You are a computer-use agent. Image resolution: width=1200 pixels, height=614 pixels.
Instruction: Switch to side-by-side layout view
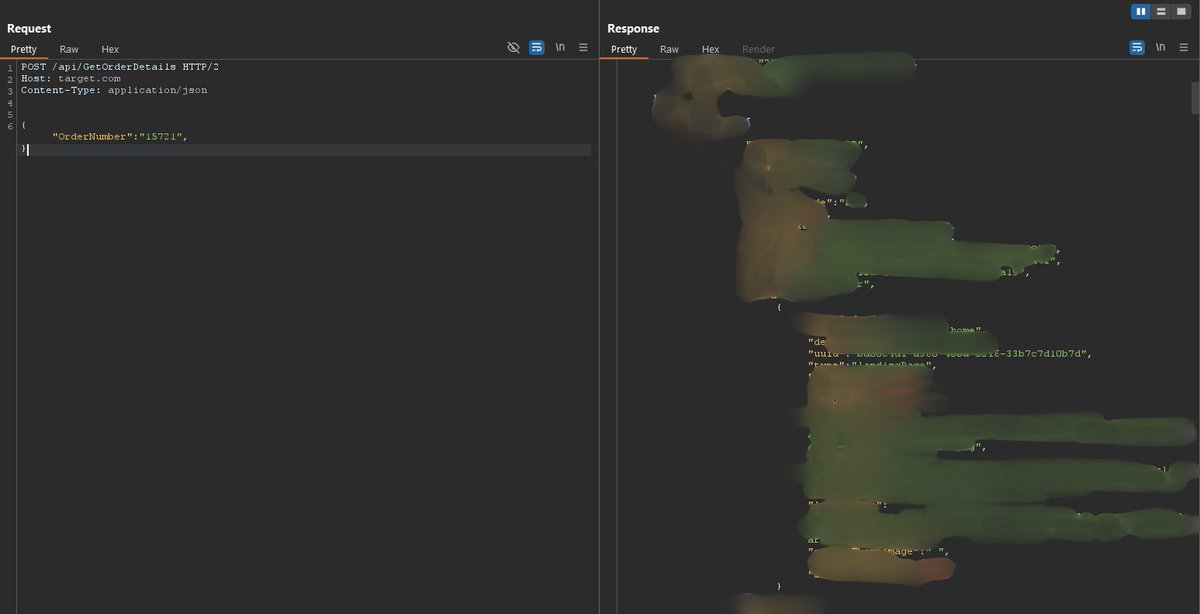click(1141, 11)
